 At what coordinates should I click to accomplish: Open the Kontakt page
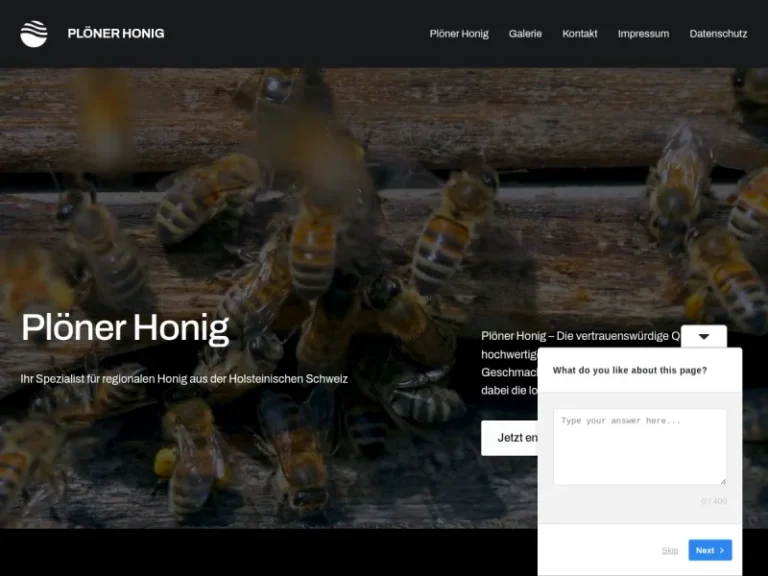580,33
